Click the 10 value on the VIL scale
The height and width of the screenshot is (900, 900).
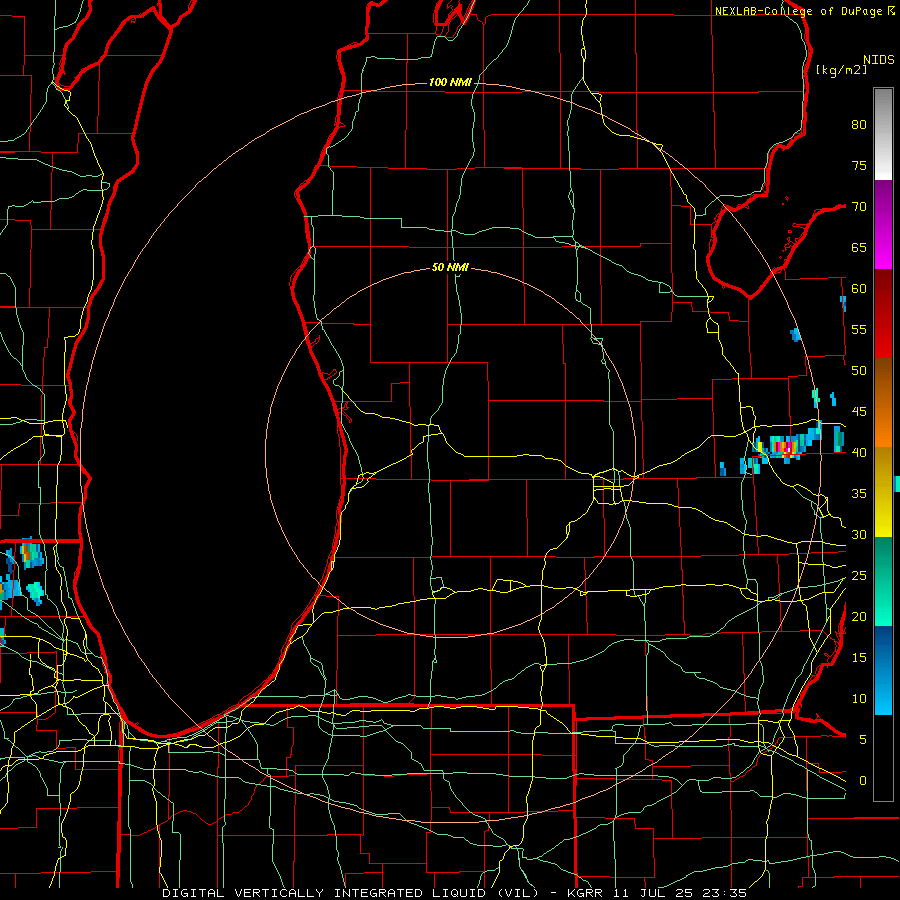tap(859, 699)
